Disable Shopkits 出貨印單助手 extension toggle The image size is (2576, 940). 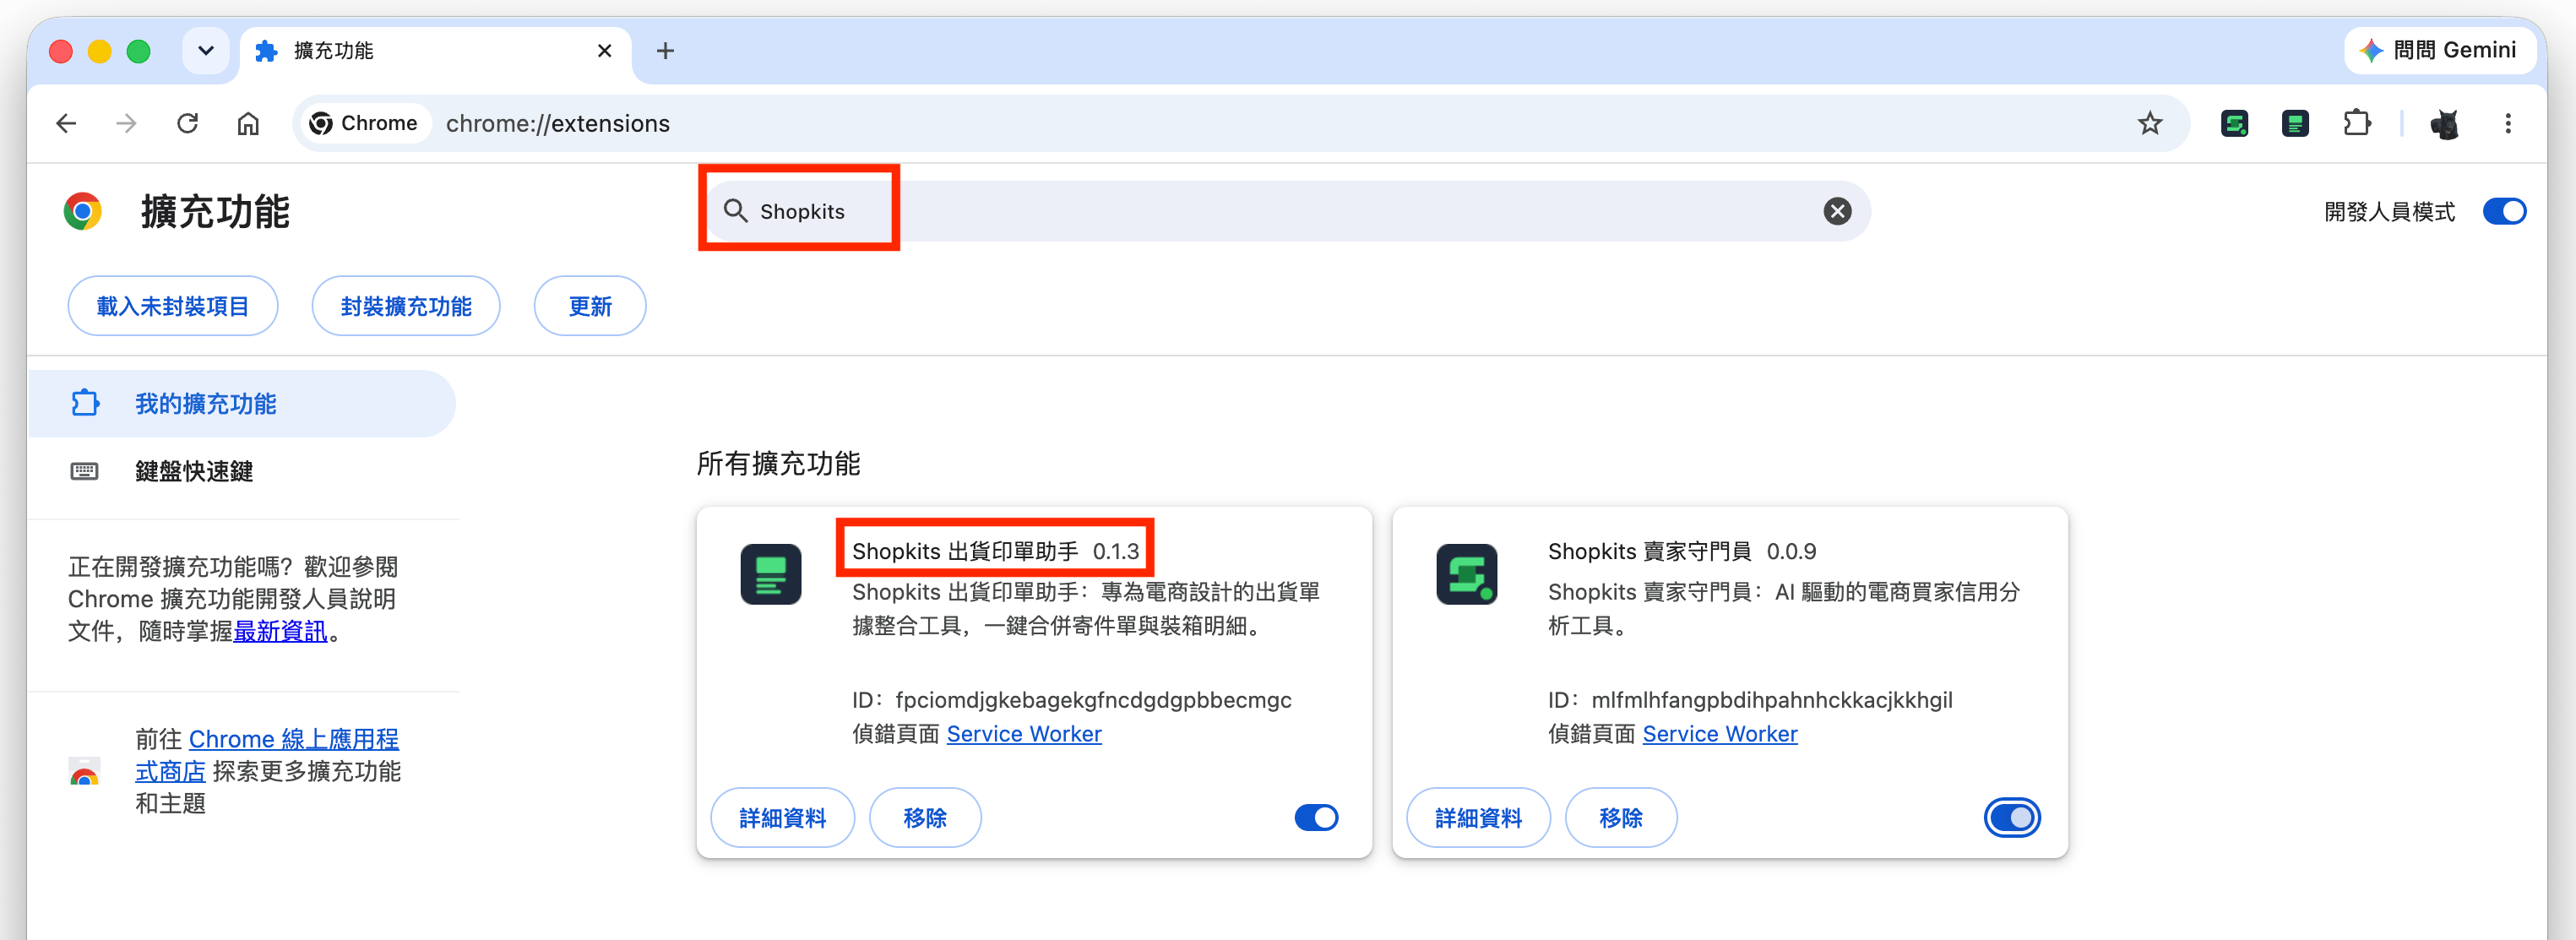pyautogui.click(x=1315, y=818)
